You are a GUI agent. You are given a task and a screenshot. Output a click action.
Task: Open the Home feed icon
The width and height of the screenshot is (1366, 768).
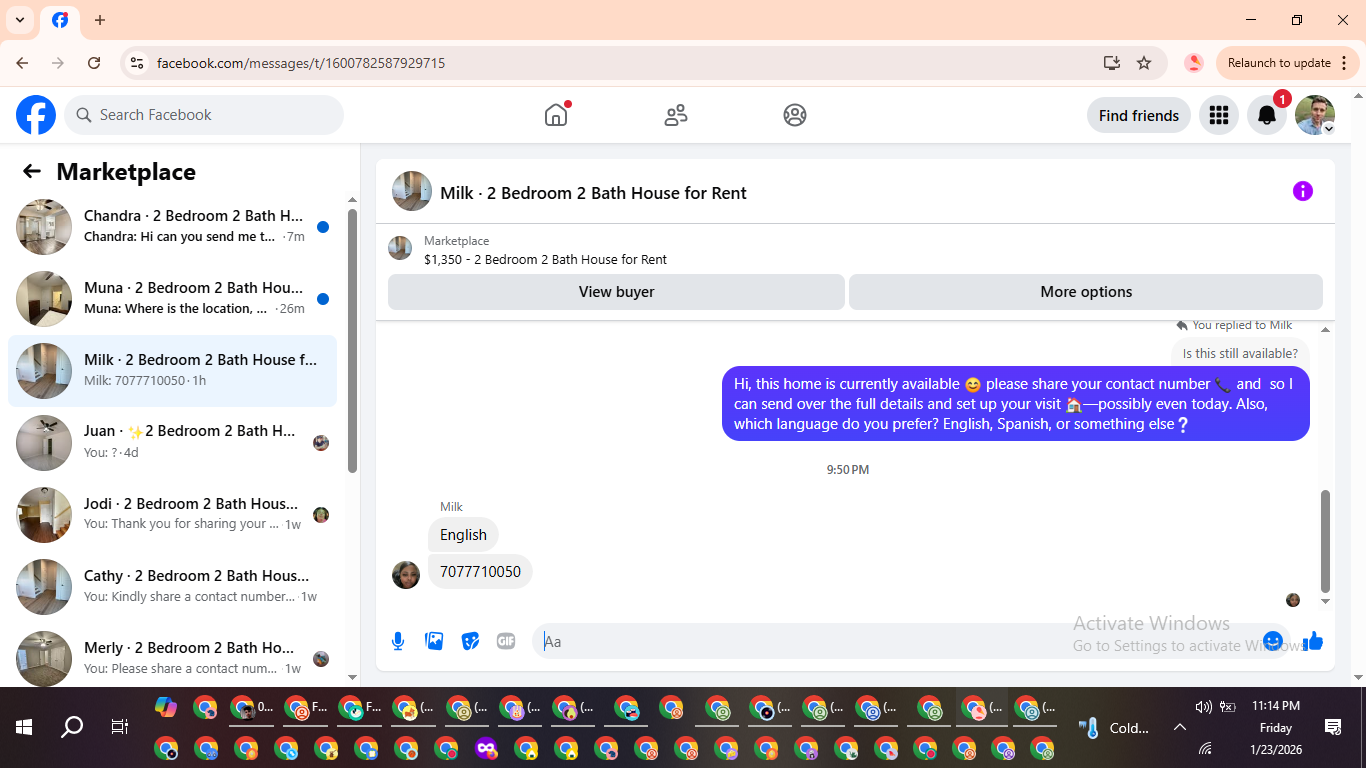(x=556, y=115)
